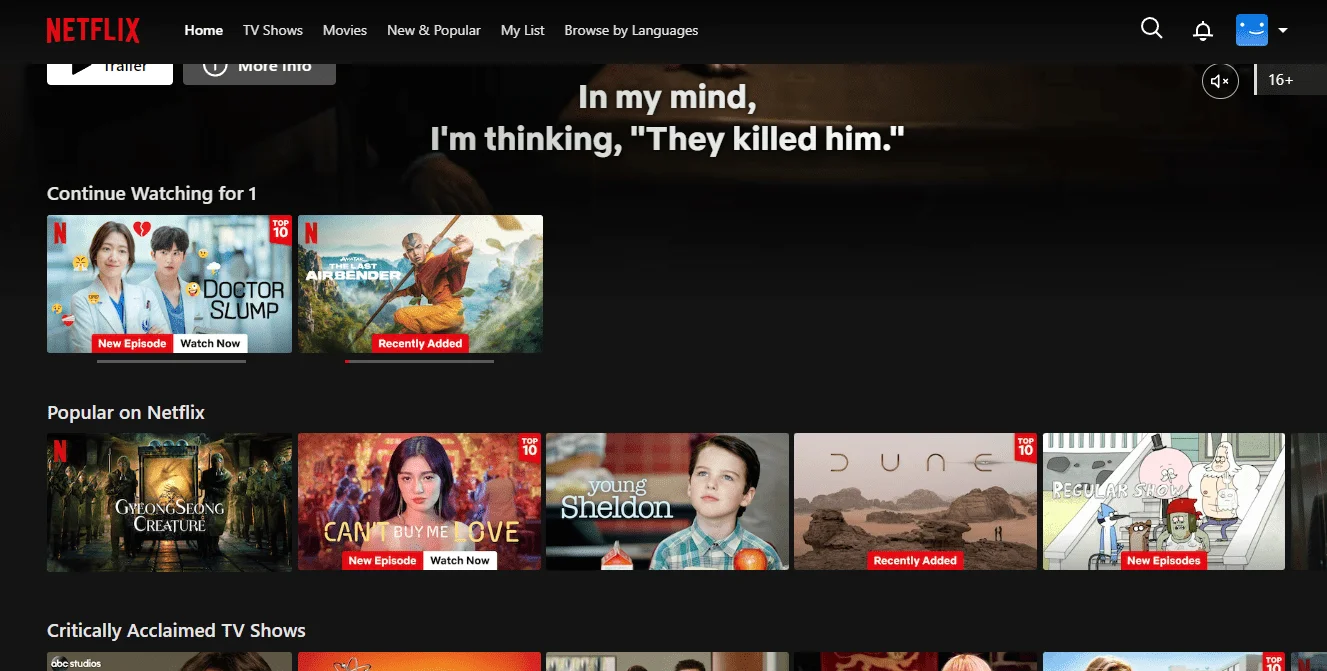Click Netflix N logo on Last Airbender card
The width and height of the screenshot is (1327, 671).
click(x=311, y=232)
